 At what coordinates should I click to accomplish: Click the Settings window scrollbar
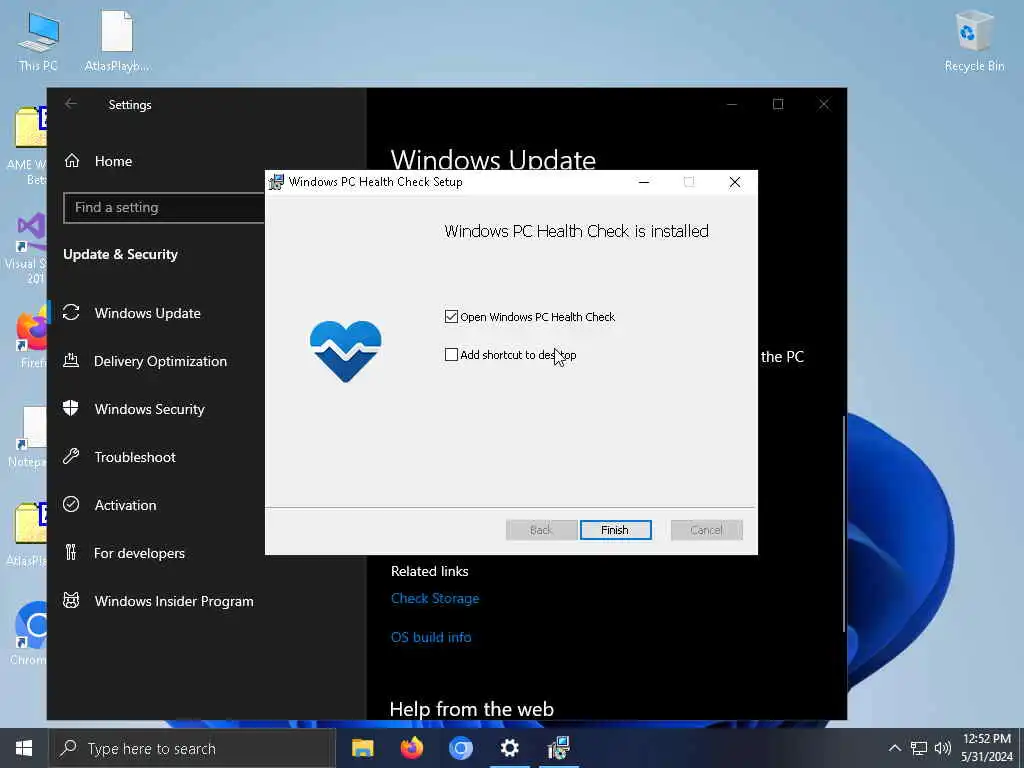(x=844, y=523)
